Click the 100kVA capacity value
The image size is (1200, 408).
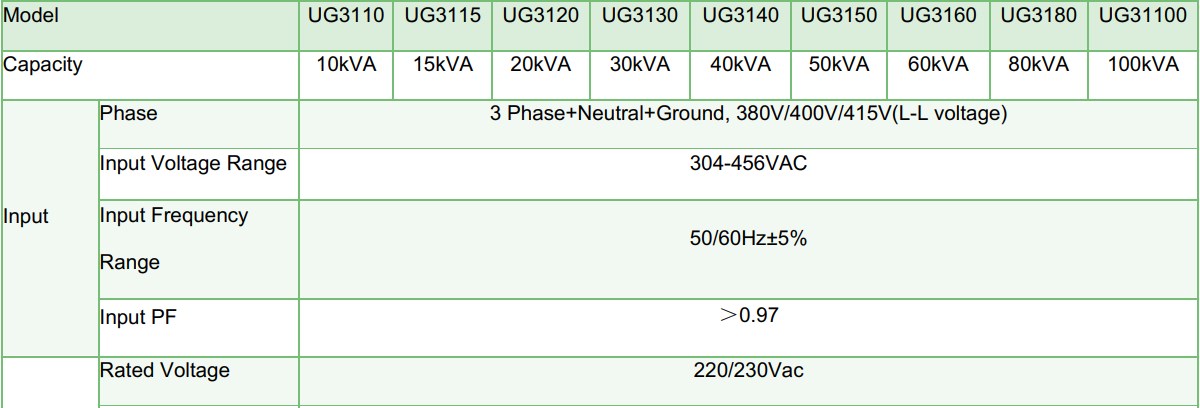click(1144, 65)
